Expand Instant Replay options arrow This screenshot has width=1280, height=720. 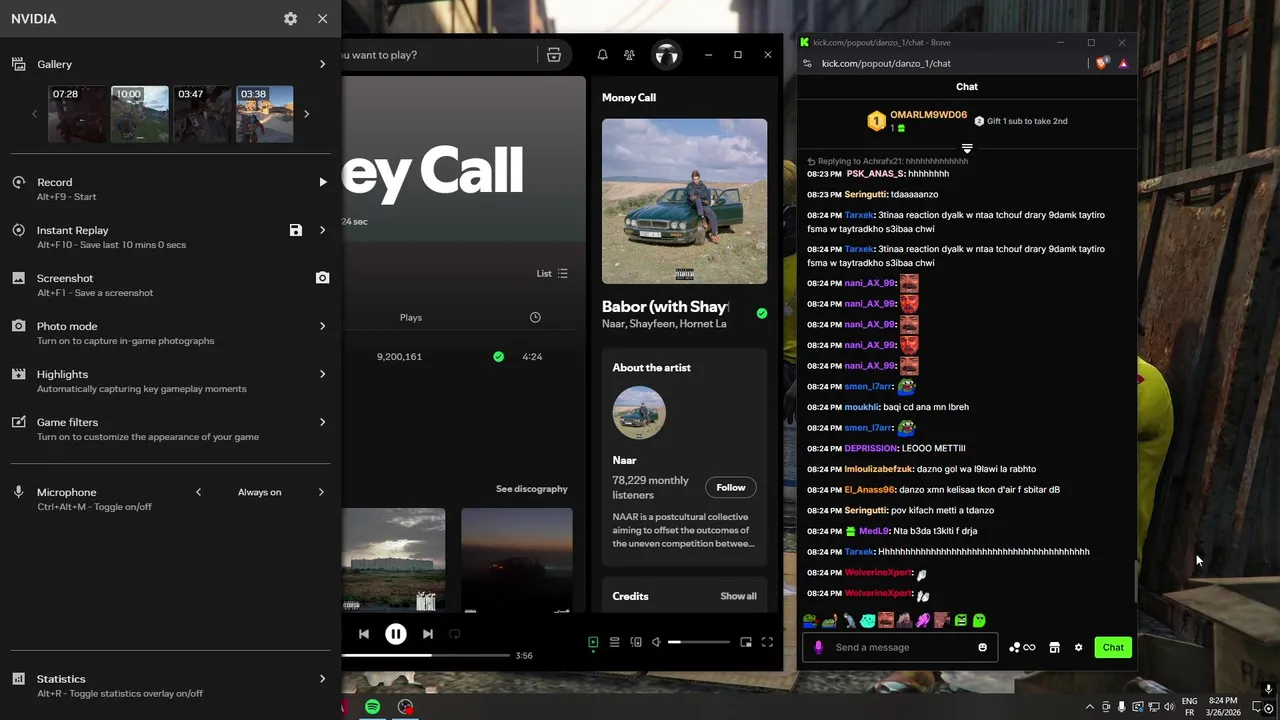pos(322,230)
